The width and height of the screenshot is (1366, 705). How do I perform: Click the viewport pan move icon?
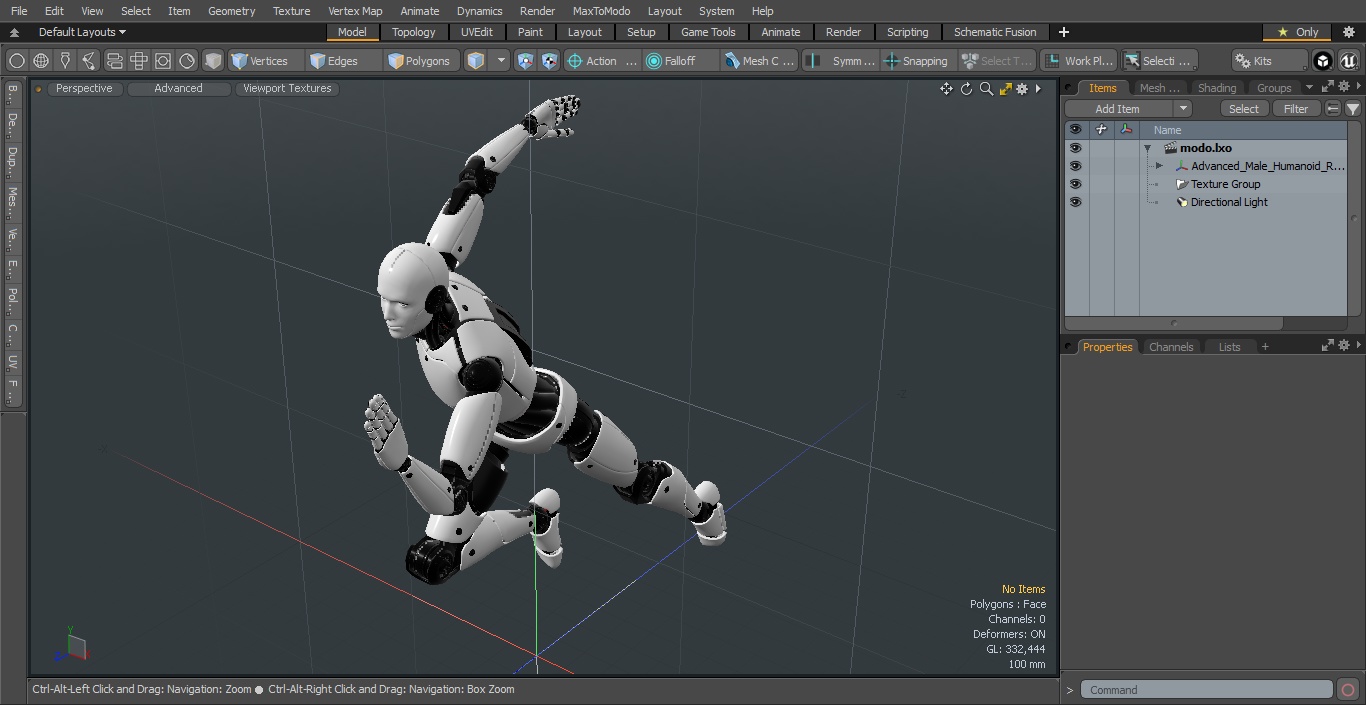(946, 89)
